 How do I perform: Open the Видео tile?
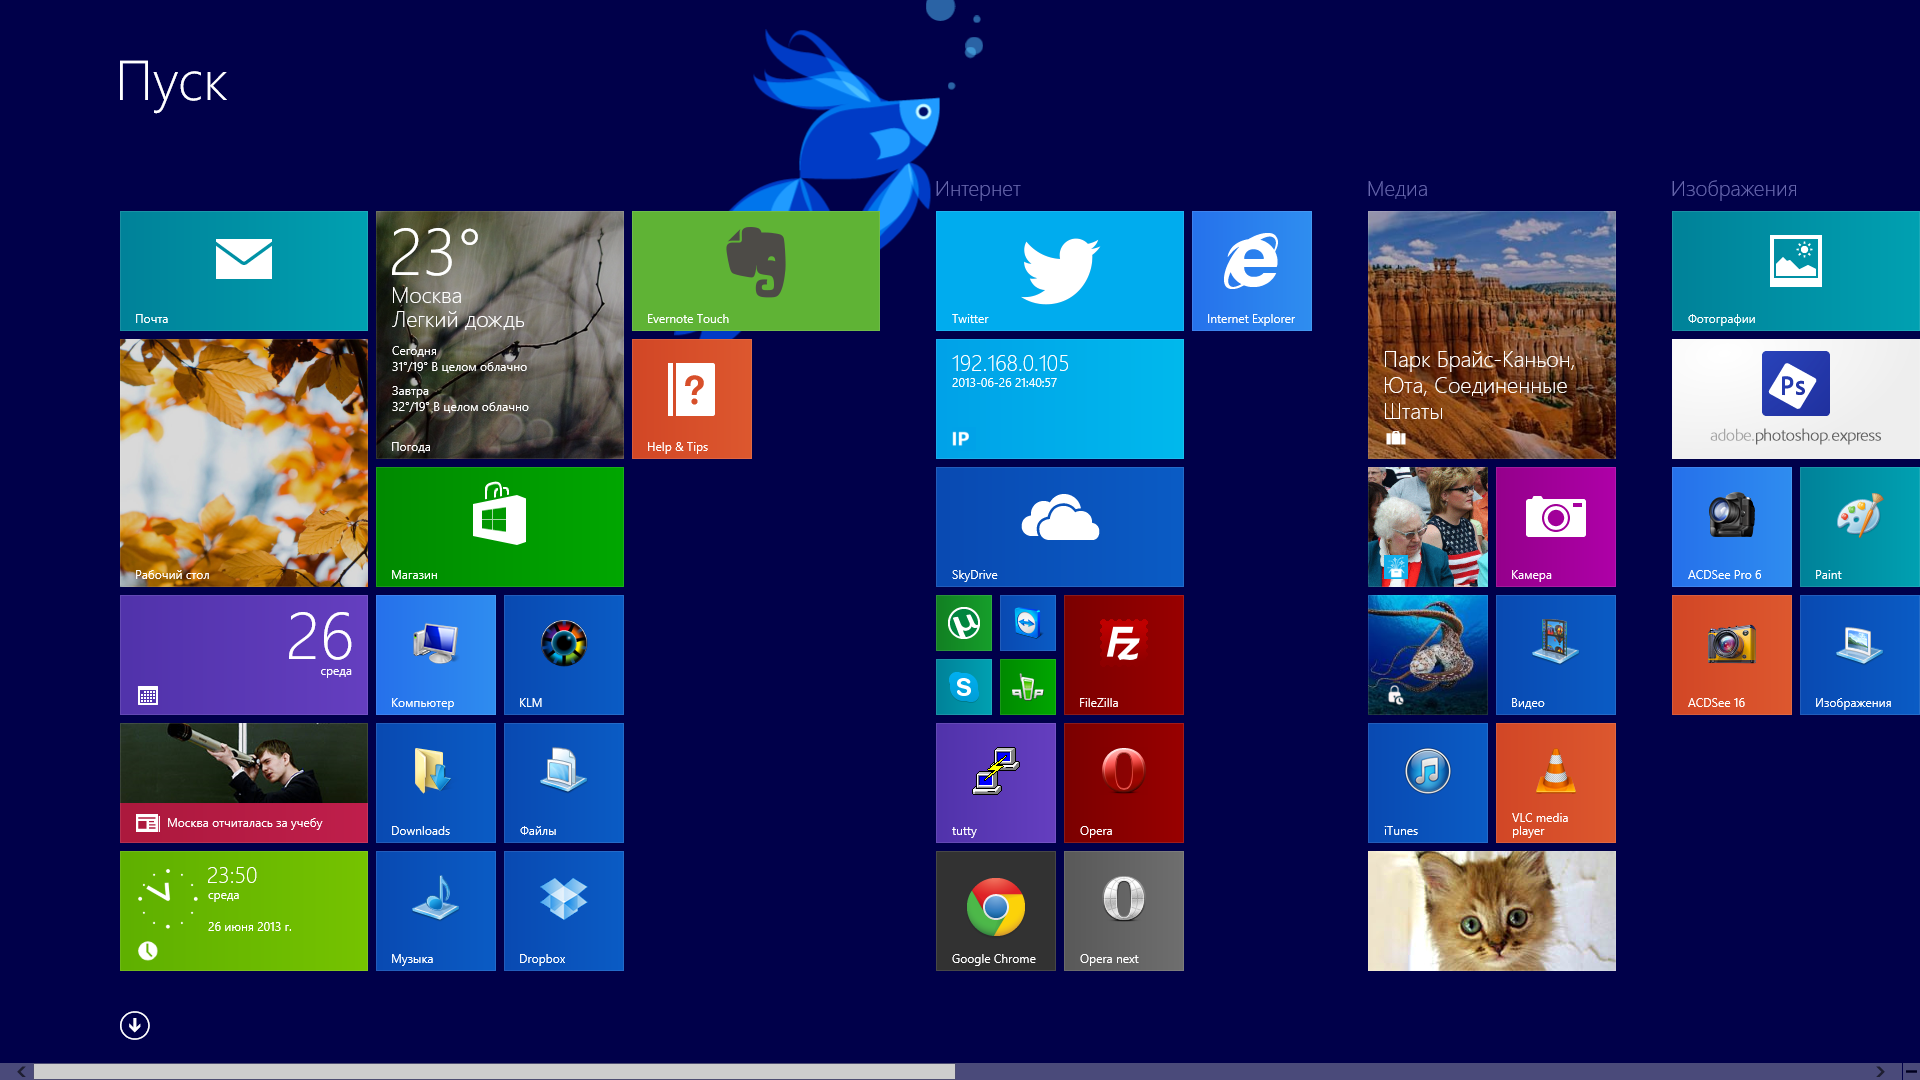coord(1556,655)
